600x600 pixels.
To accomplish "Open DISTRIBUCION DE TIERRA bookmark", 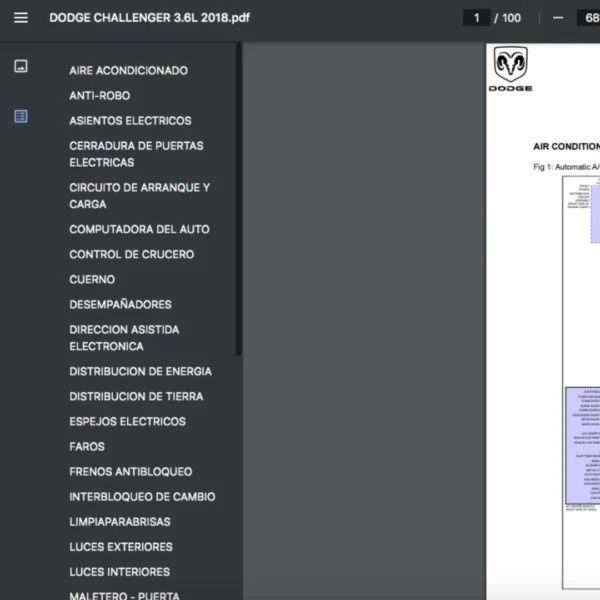I will point(136,396).
